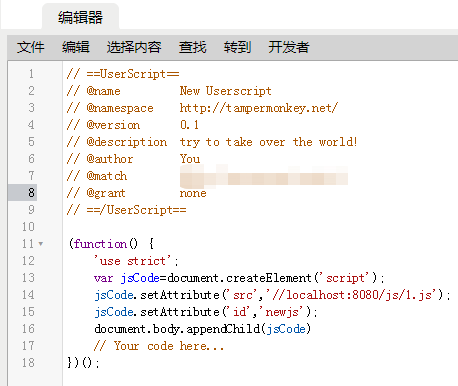Open the 转到 menu
458x386 pixels.
tap(237, 47)
